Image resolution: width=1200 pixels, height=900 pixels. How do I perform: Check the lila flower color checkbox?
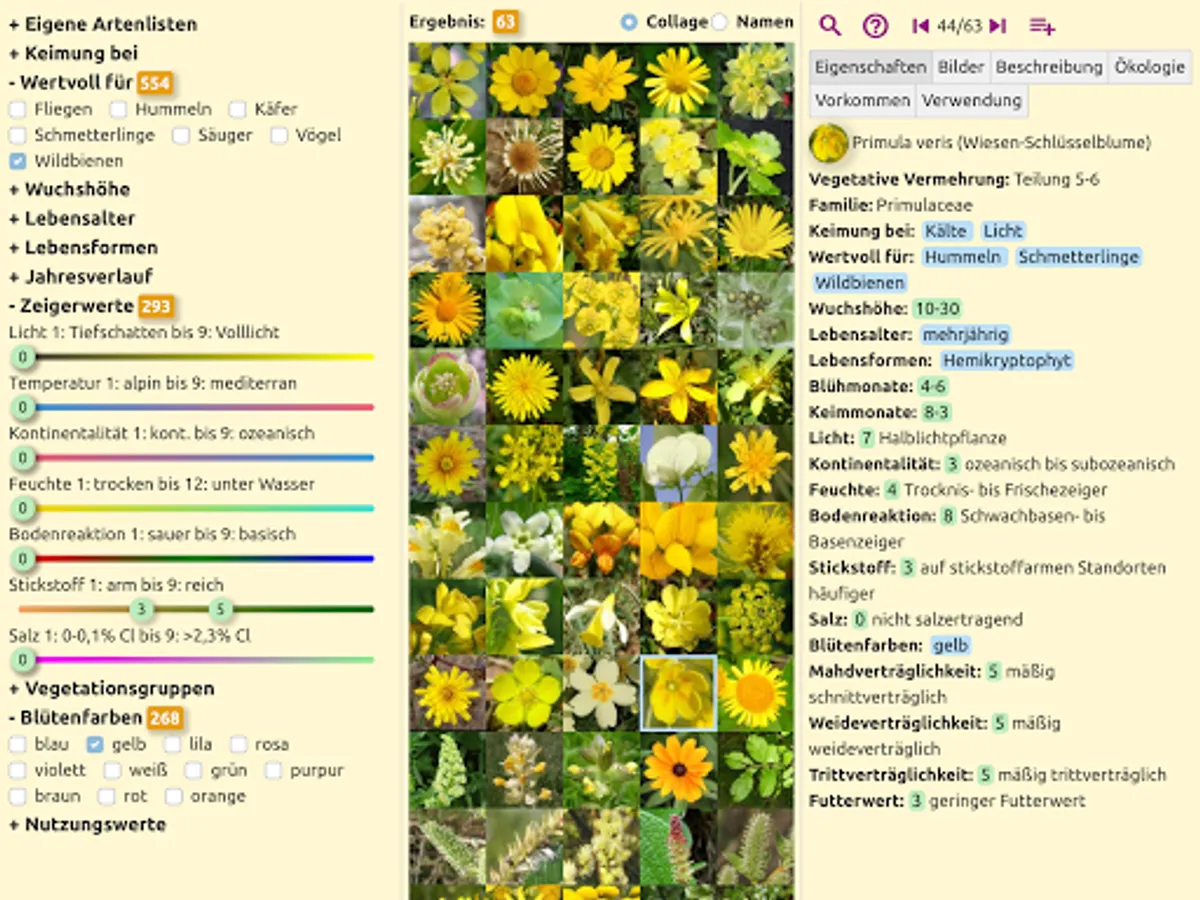173,744
